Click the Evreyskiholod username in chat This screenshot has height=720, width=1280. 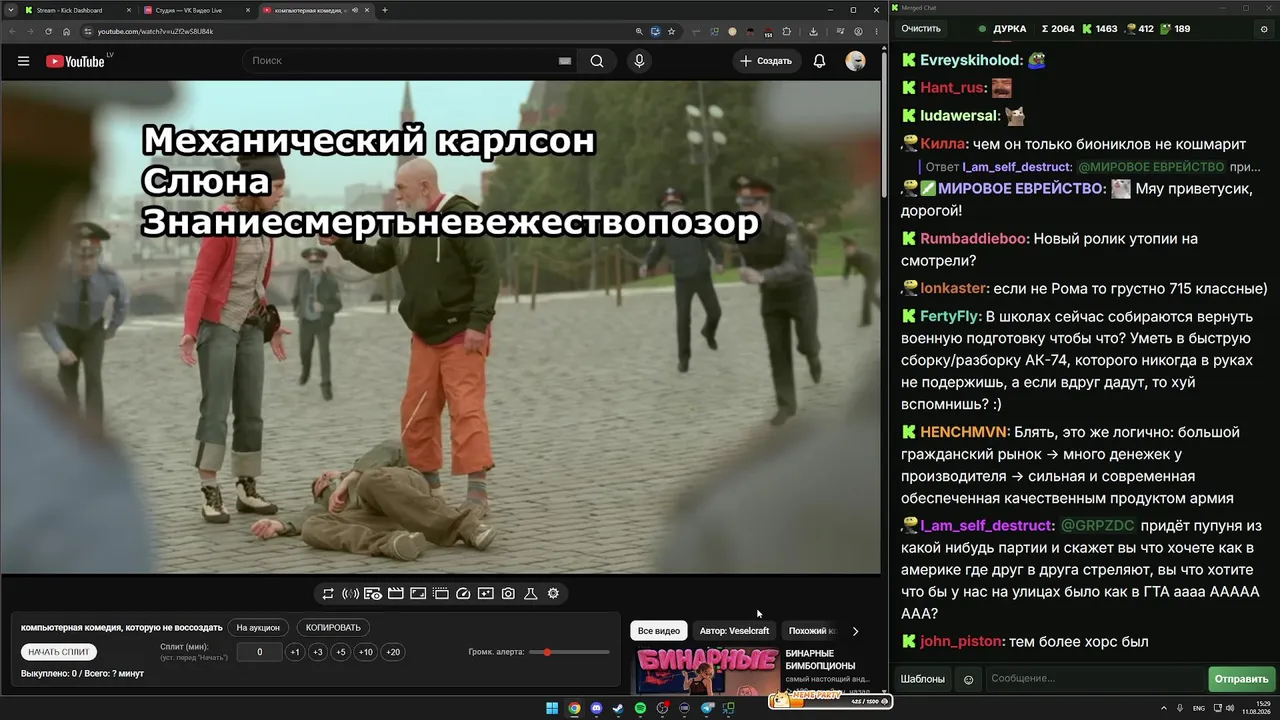click(971, 61)
